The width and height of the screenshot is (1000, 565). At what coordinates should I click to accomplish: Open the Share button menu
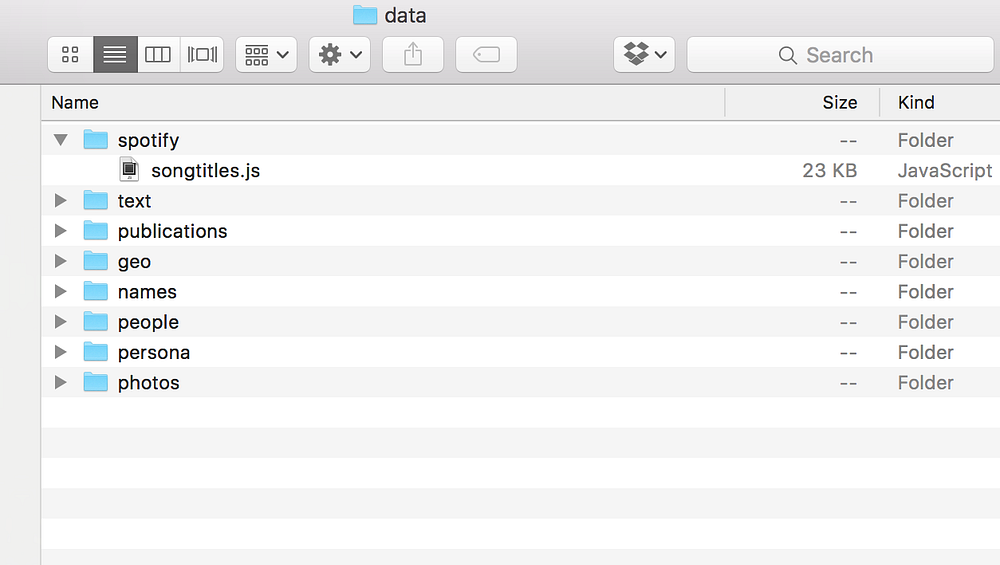tap(413, 55)
